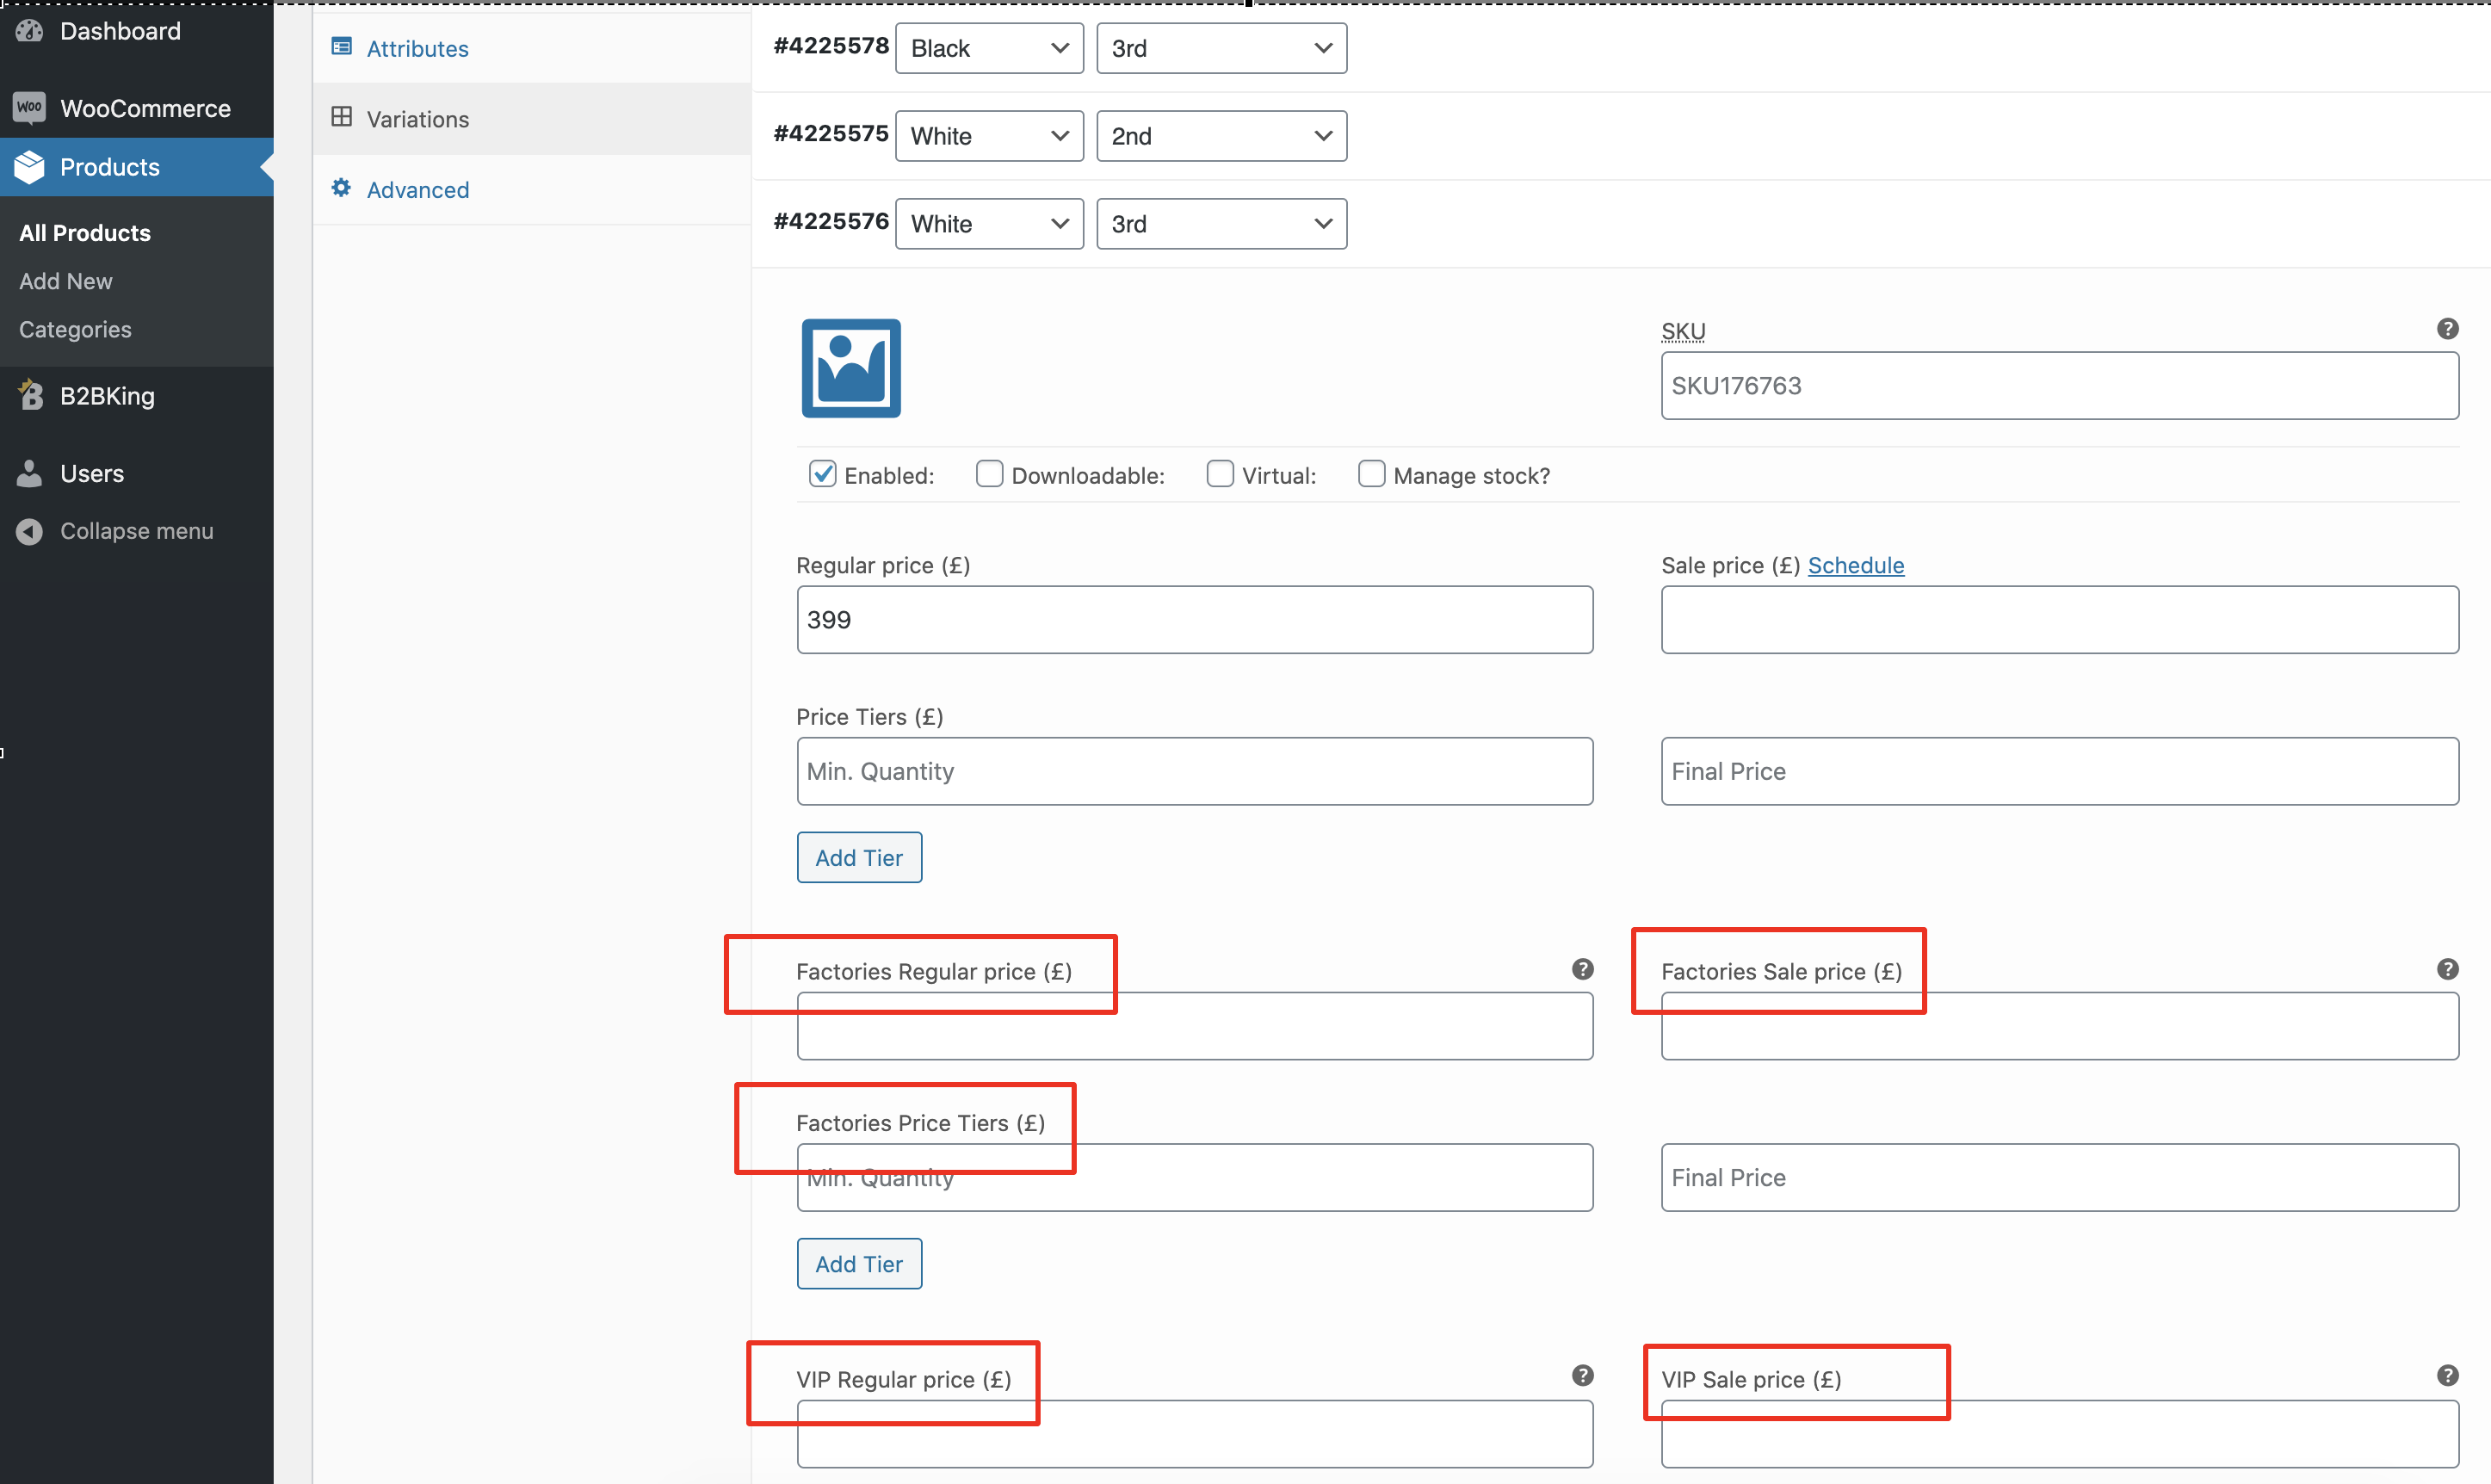Open All Products in sidebar
Screen dimensions: 2491x1484
(85, 233)
